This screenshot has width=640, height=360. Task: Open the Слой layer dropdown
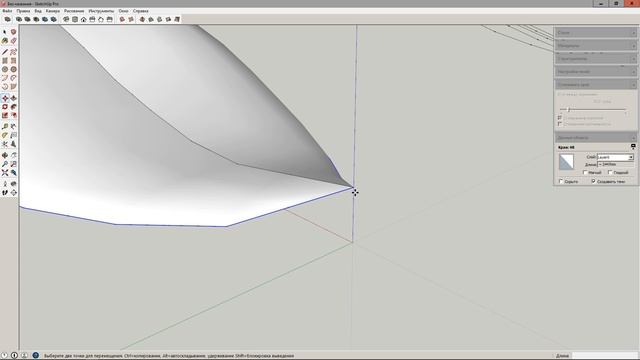(x=615, y=157)
